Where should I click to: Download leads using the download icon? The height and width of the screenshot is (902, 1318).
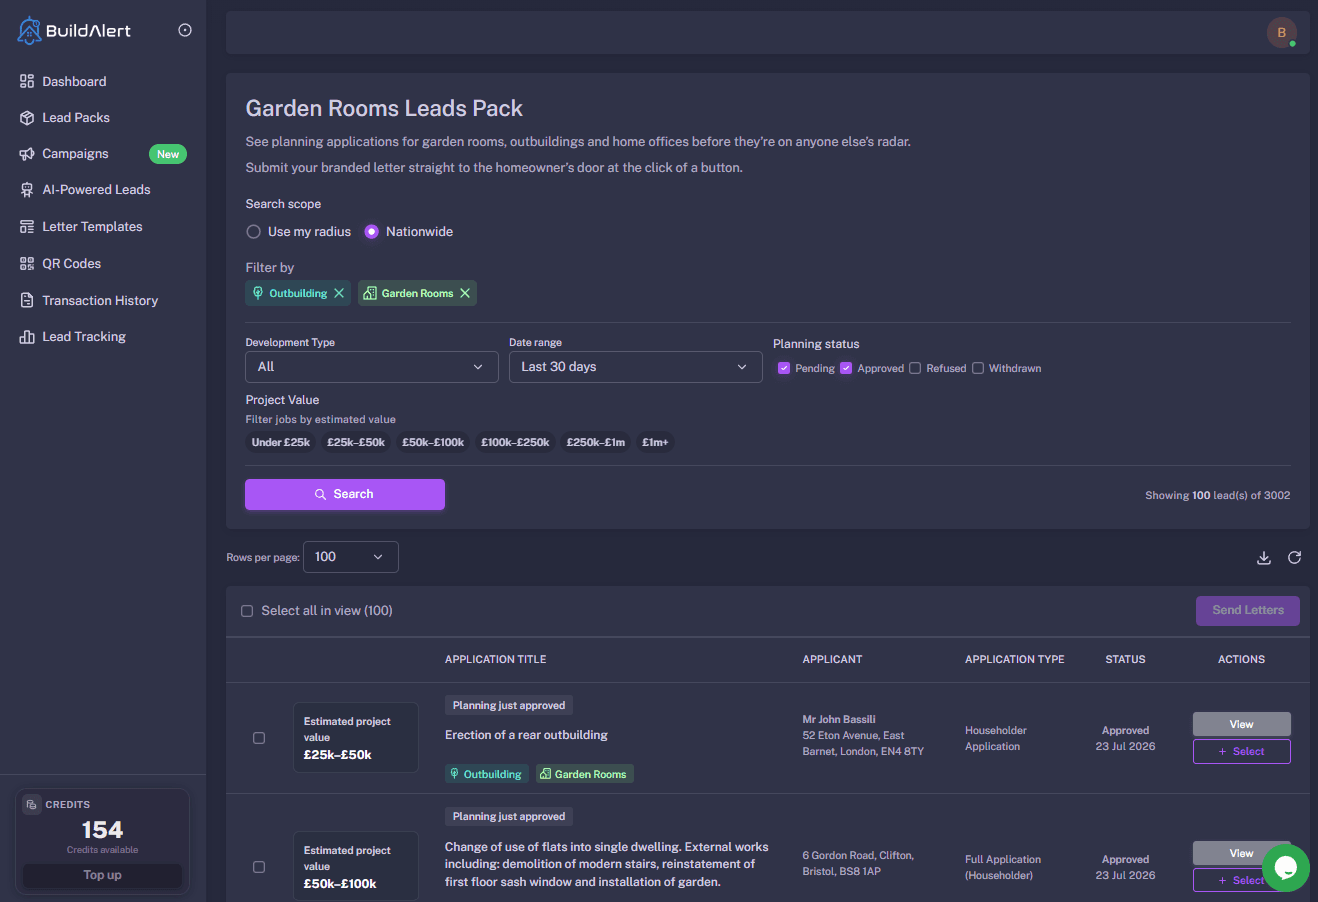pos(1264,558)
